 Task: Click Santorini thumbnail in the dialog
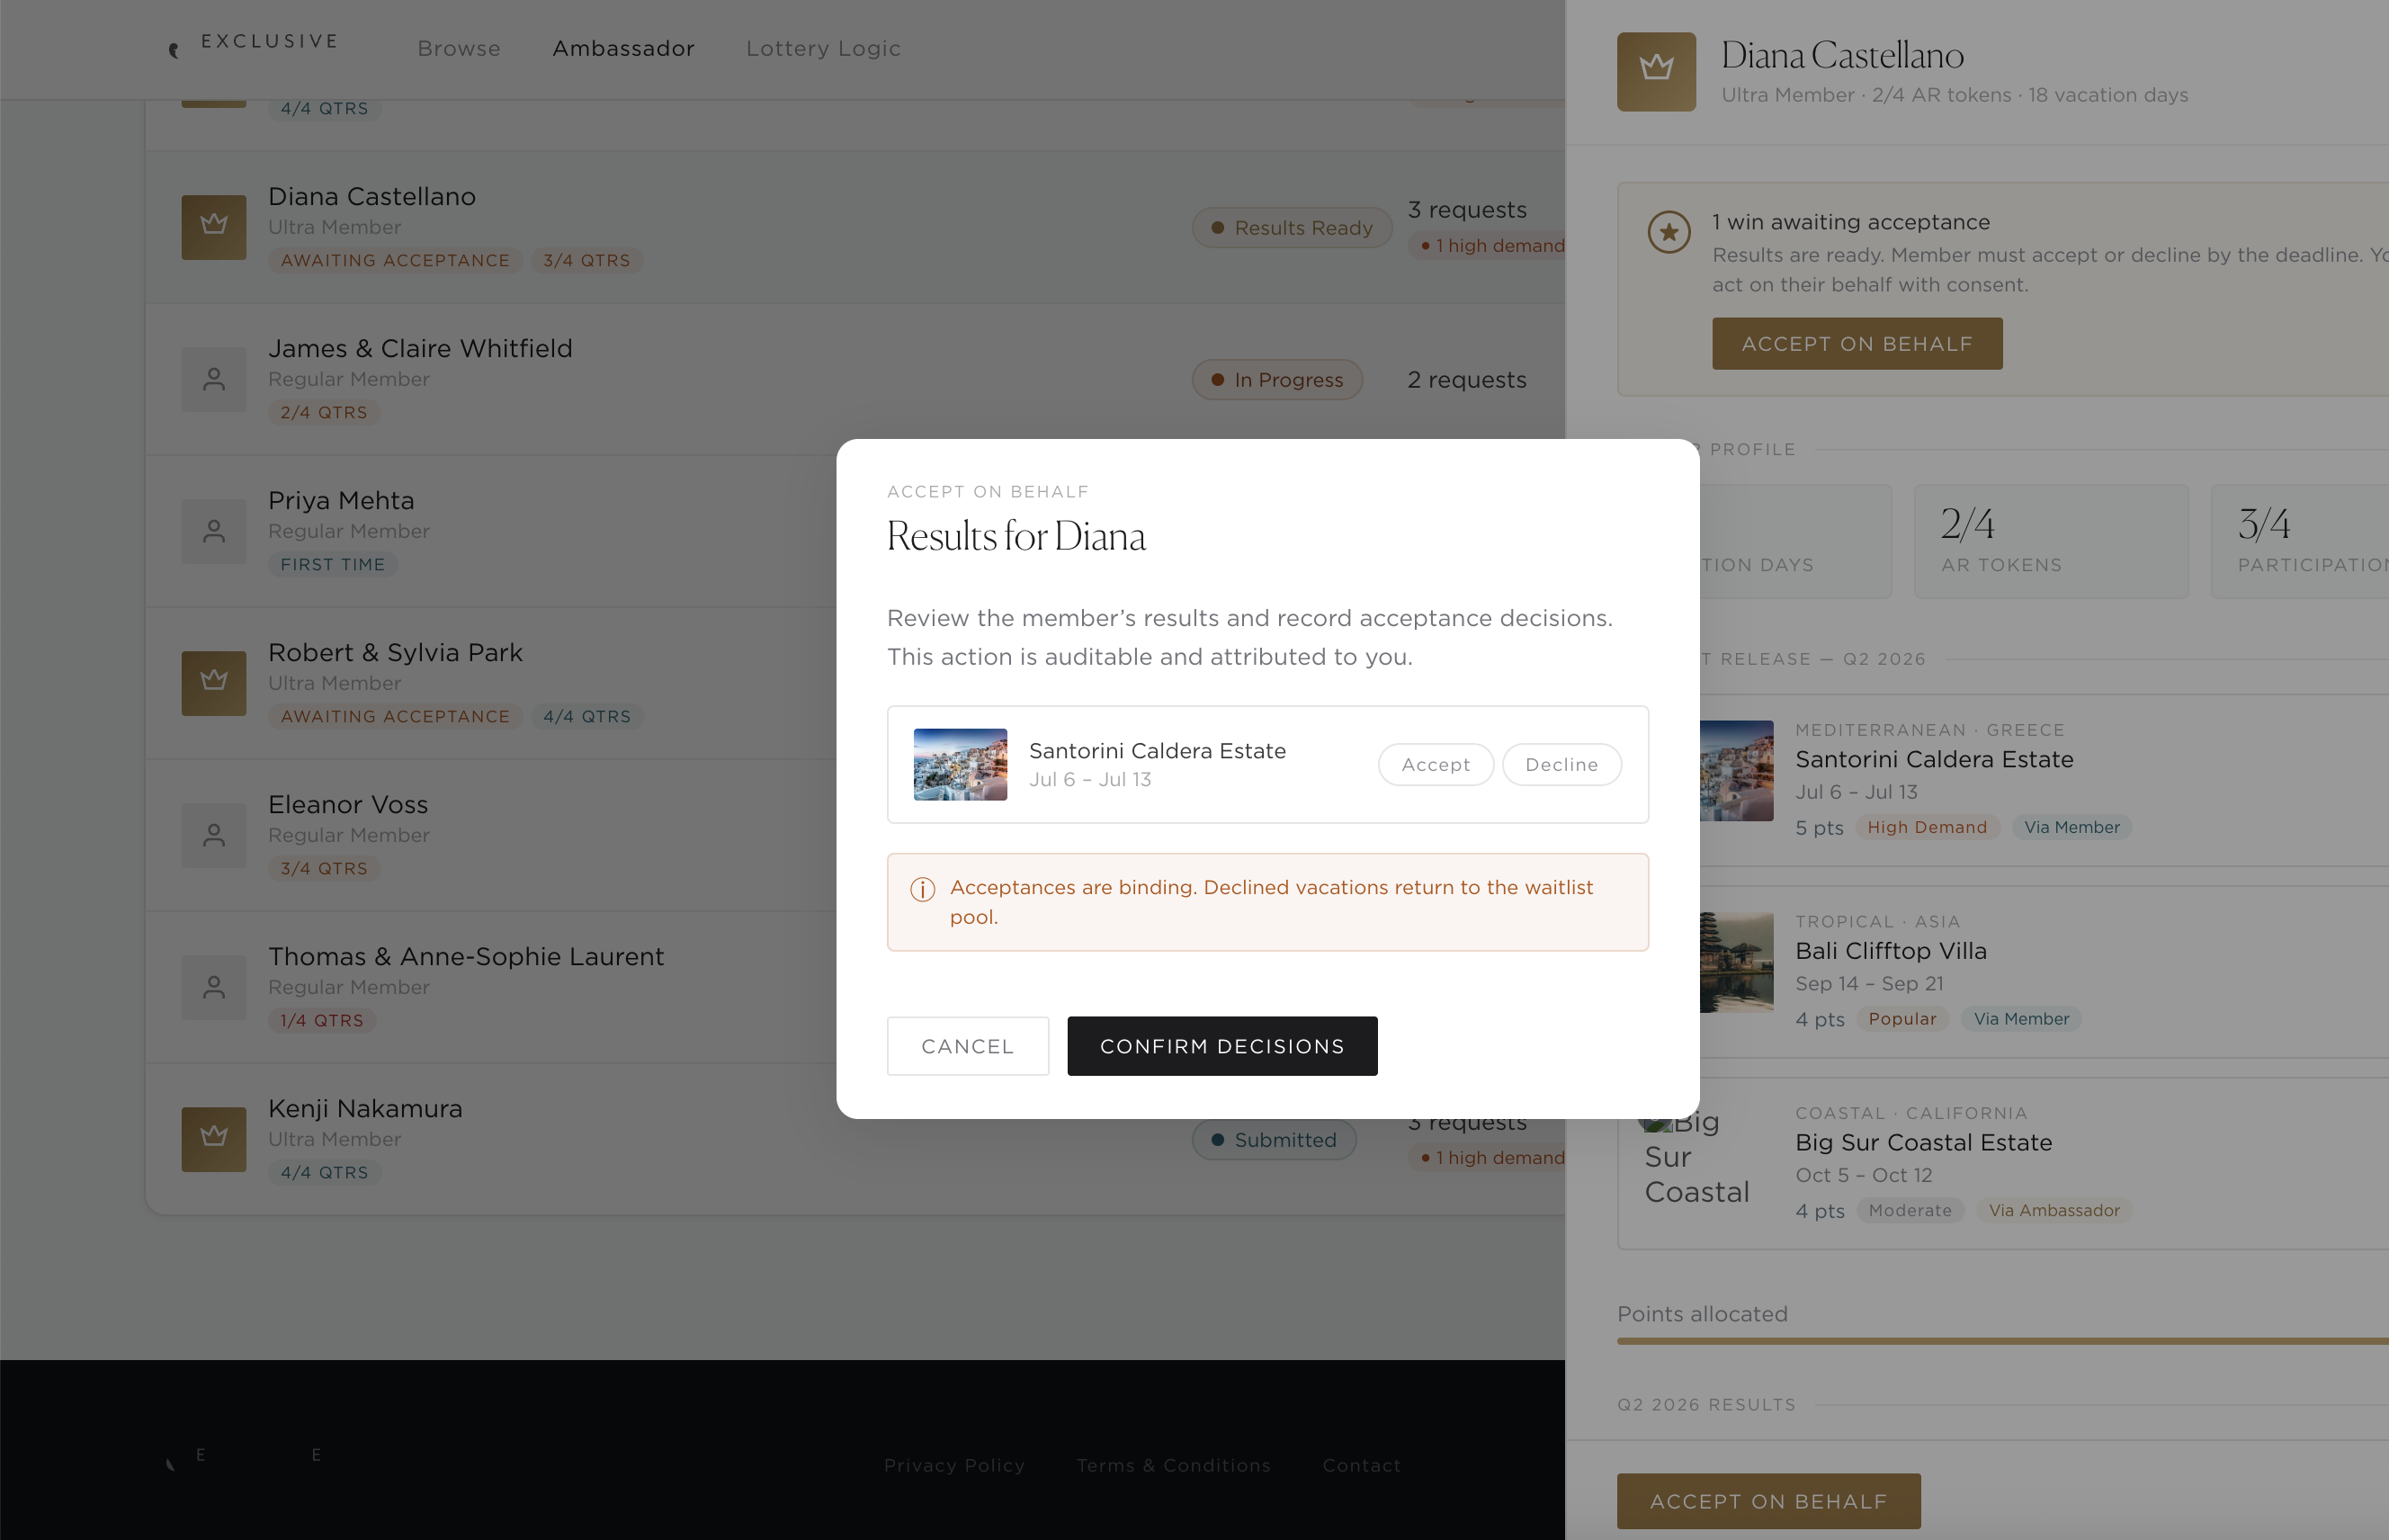tap(960, 764)
